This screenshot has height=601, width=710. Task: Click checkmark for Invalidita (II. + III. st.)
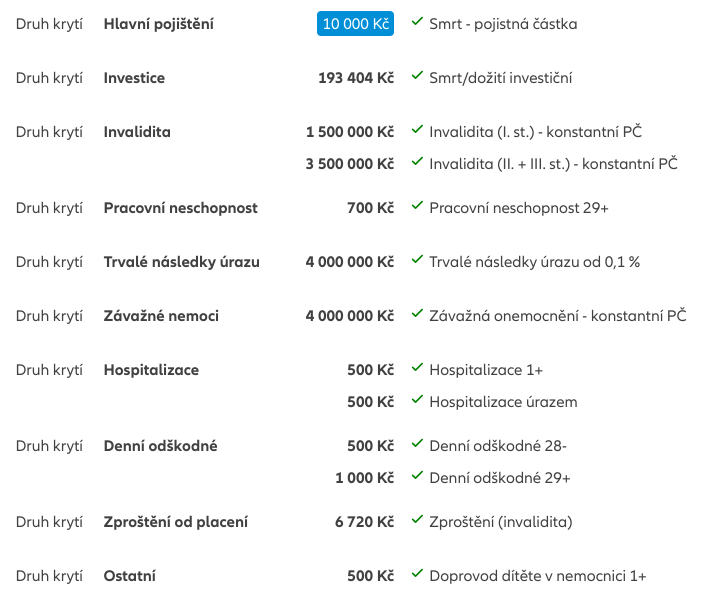(417, 162)
